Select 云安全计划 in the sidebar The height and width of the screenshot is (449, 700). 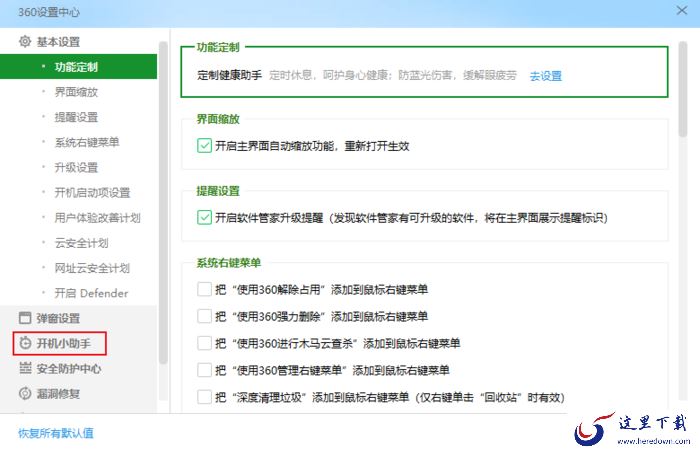click(81, 243)
